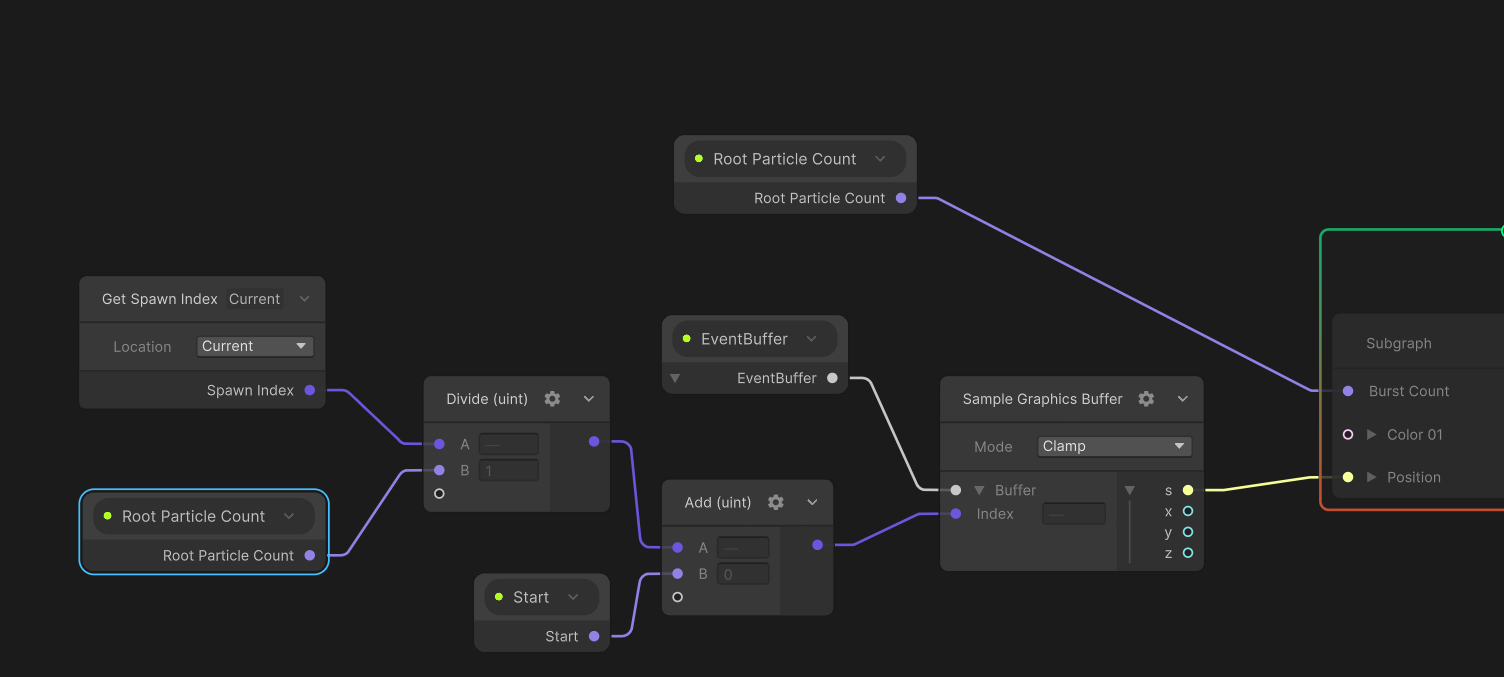Open the Add node settings gear
1504x677 pixels.
pyautogui.click(x=776, y=502)
